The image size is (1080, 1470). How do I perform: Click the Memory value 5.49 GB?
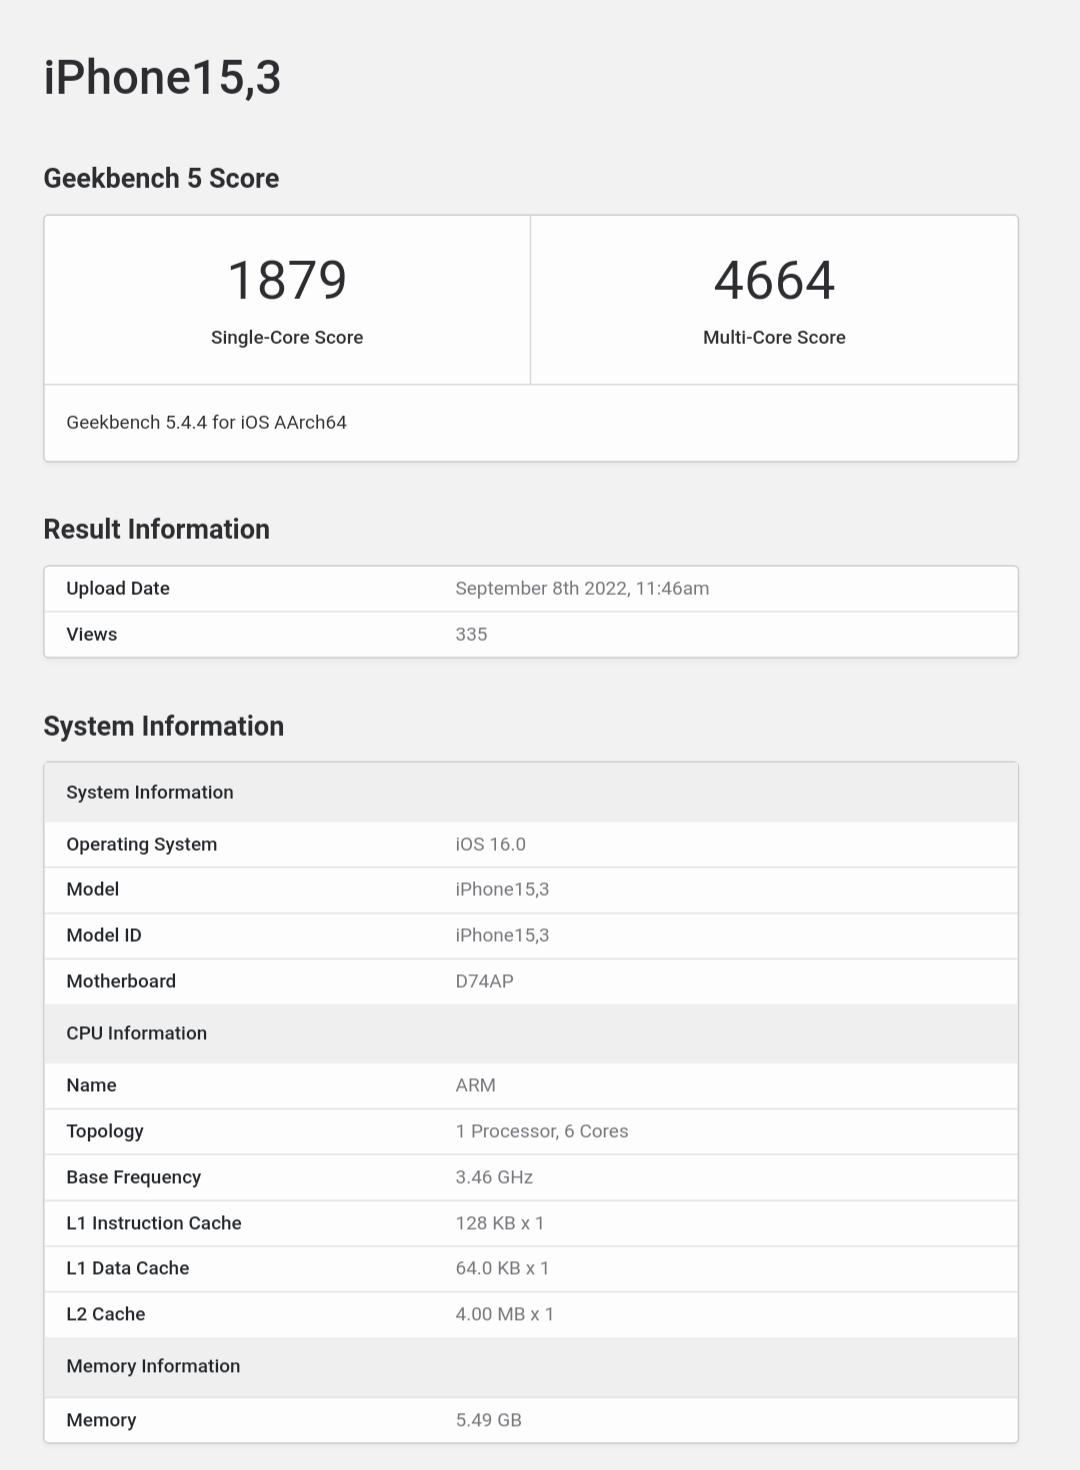tap(488, 1421)
